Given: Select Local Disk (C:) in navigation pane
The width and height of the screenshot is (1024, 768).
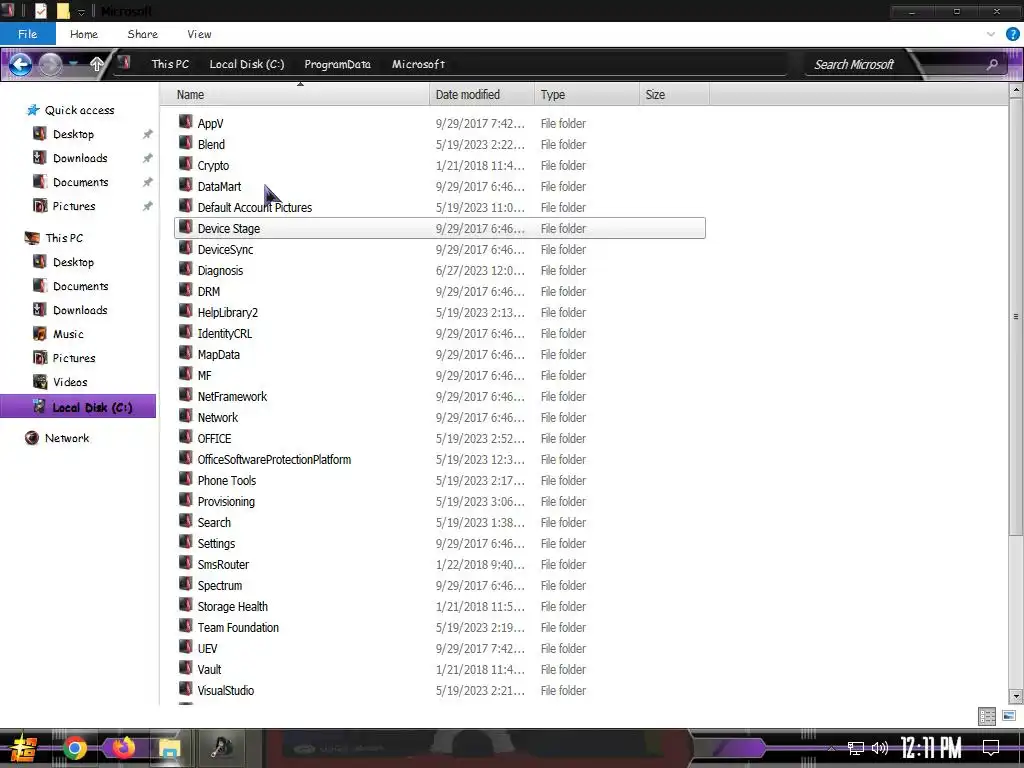Looking at the screenshot, I should tap(78, 406).
